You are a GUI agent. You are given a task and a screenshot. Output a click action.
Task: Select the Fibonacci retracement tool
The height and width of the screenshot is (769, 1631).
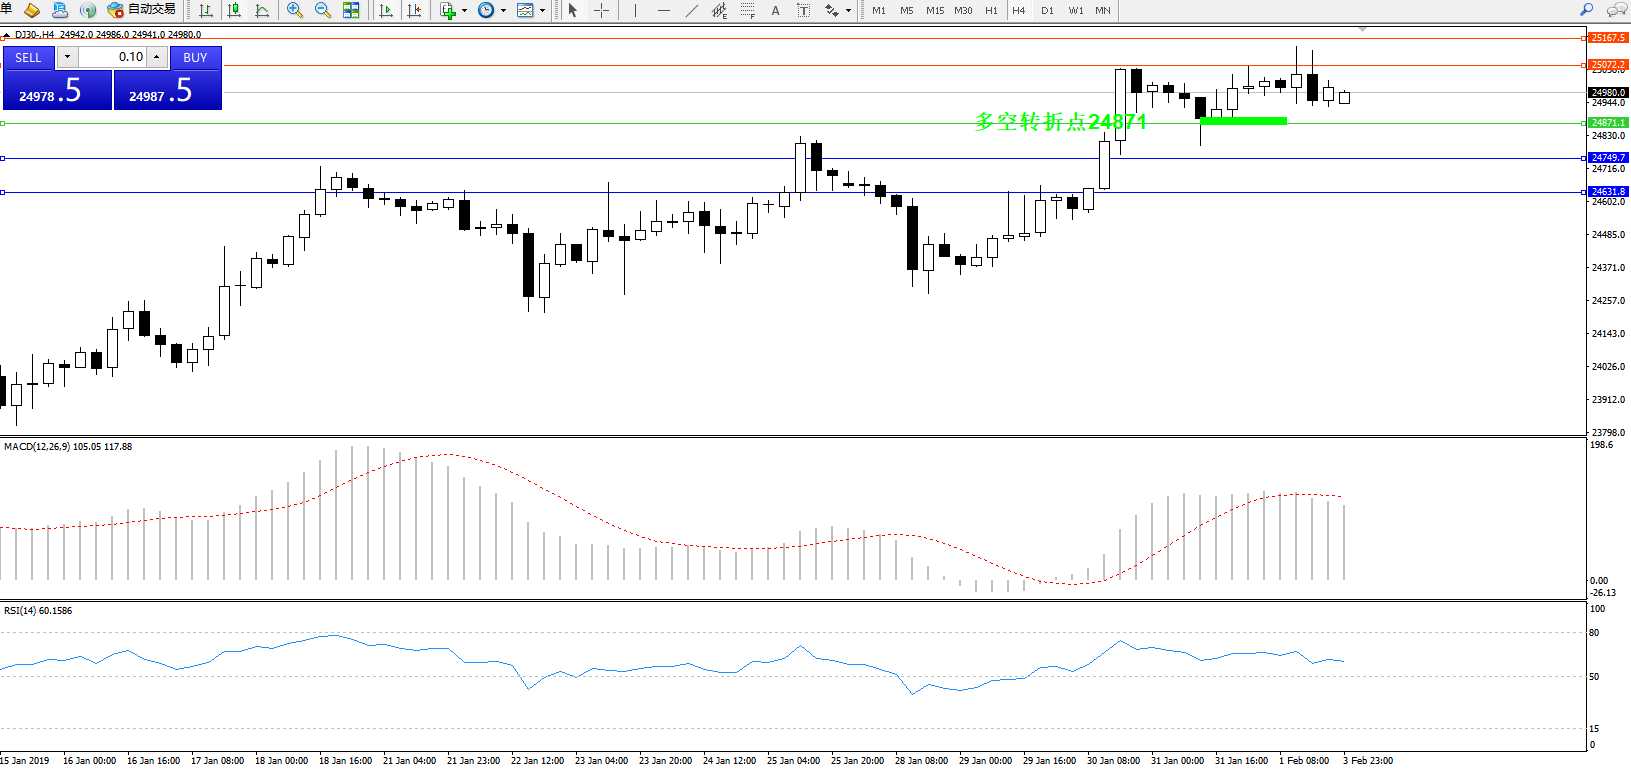[x=747, y=10]
